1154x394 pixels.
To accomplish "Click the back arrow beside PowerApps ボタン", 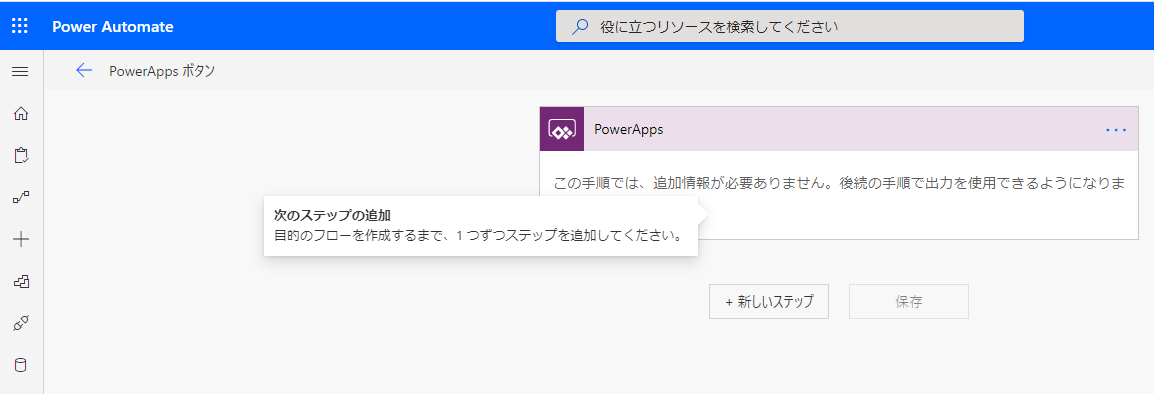I will [x=84, y=71].
